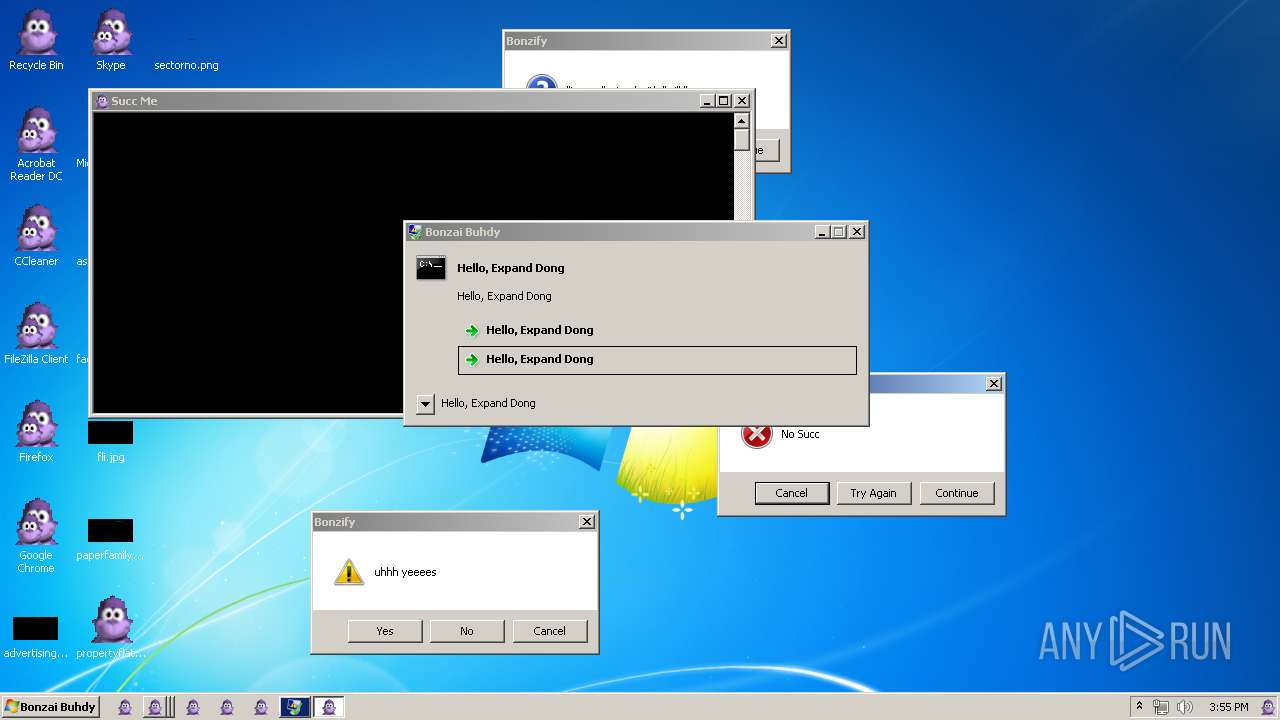Click No in the uhhh yeeees dialog
Image resolution: width=1280 pixels, height=720 pixels.
tap(467, 631)
